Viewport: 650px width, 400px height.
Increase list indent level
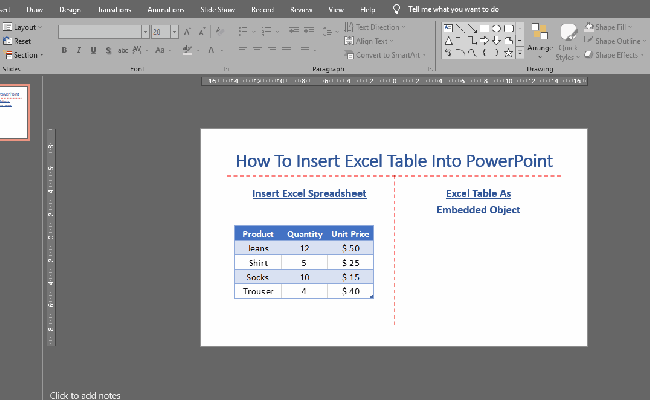[309, 30]
